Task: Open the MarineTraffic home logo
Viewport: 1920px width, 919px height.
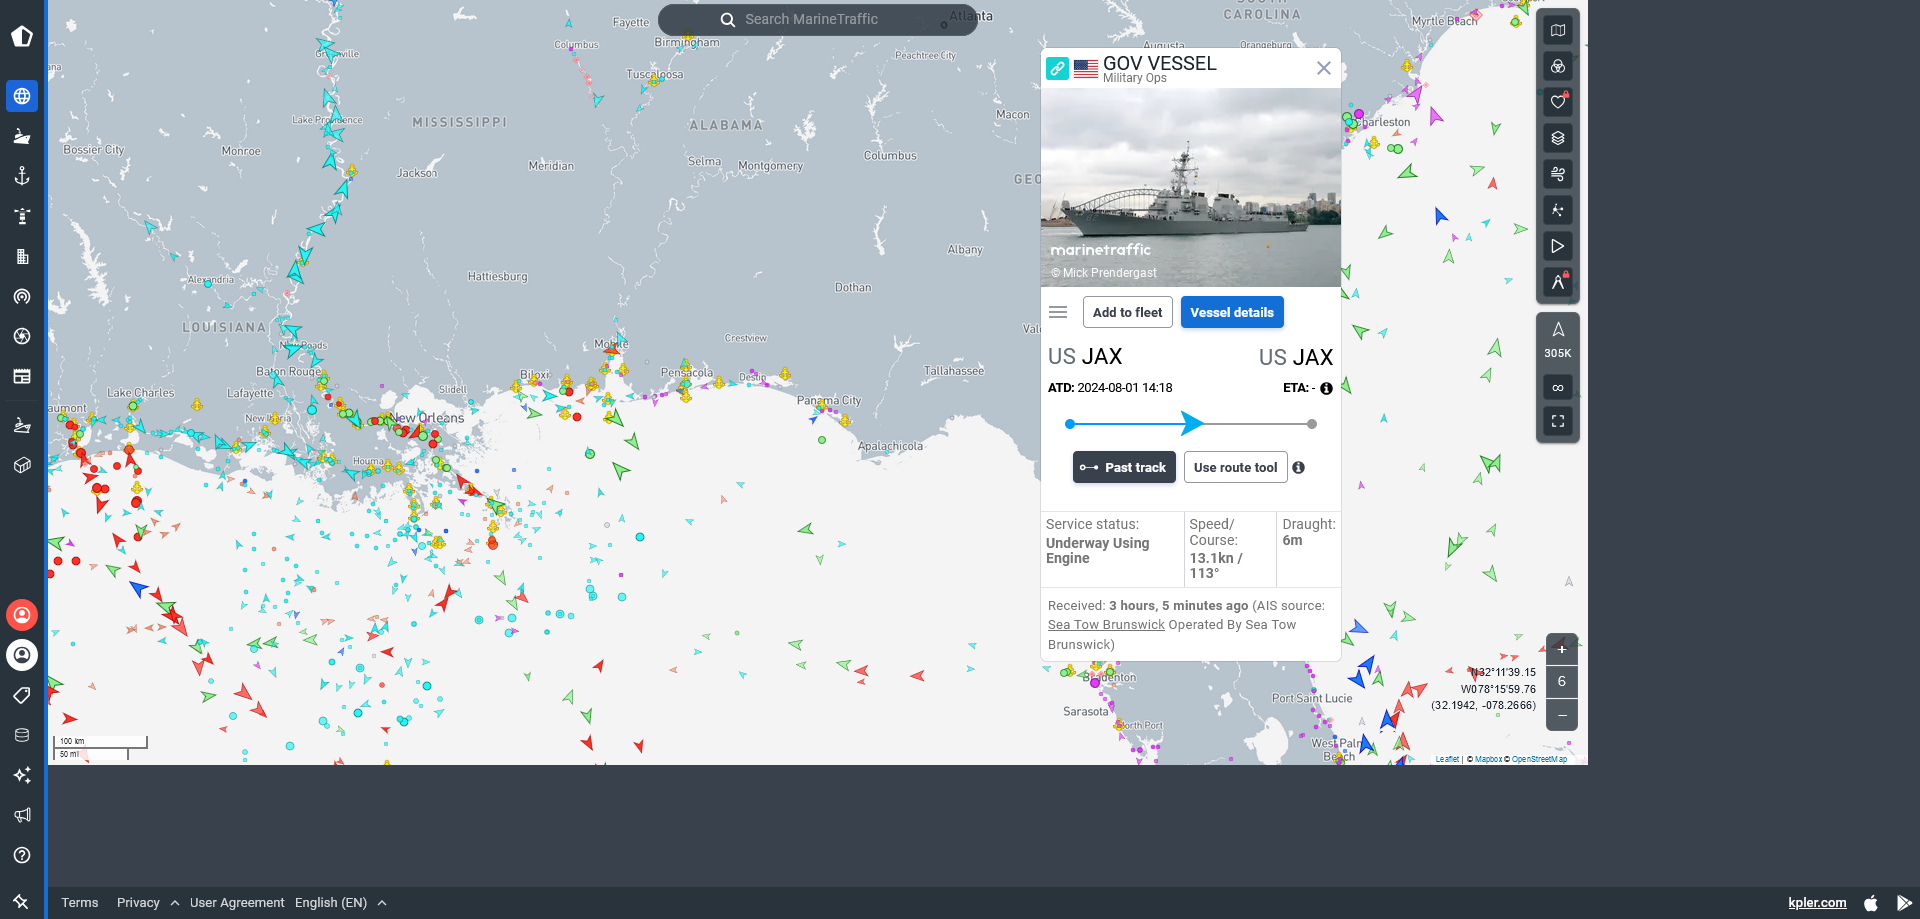Action: click(22, 37)
